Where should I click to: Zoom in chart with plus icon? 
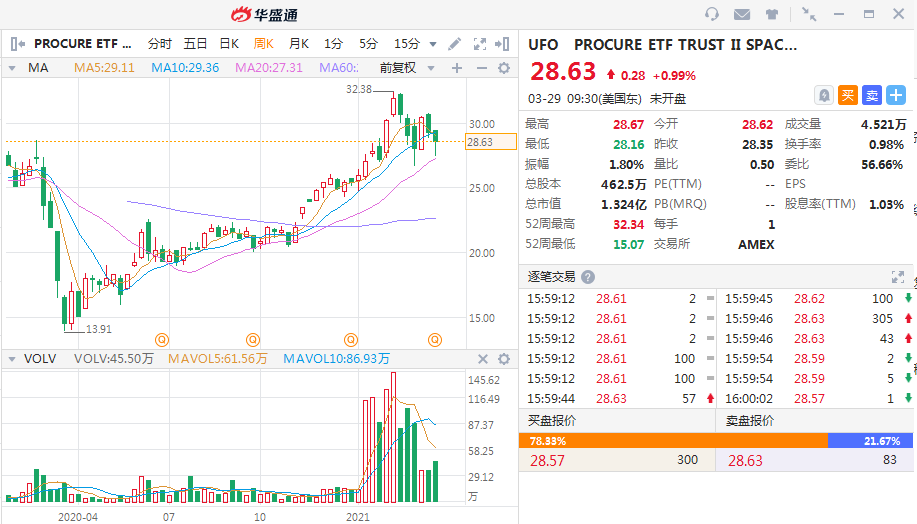tap(457, 68)
